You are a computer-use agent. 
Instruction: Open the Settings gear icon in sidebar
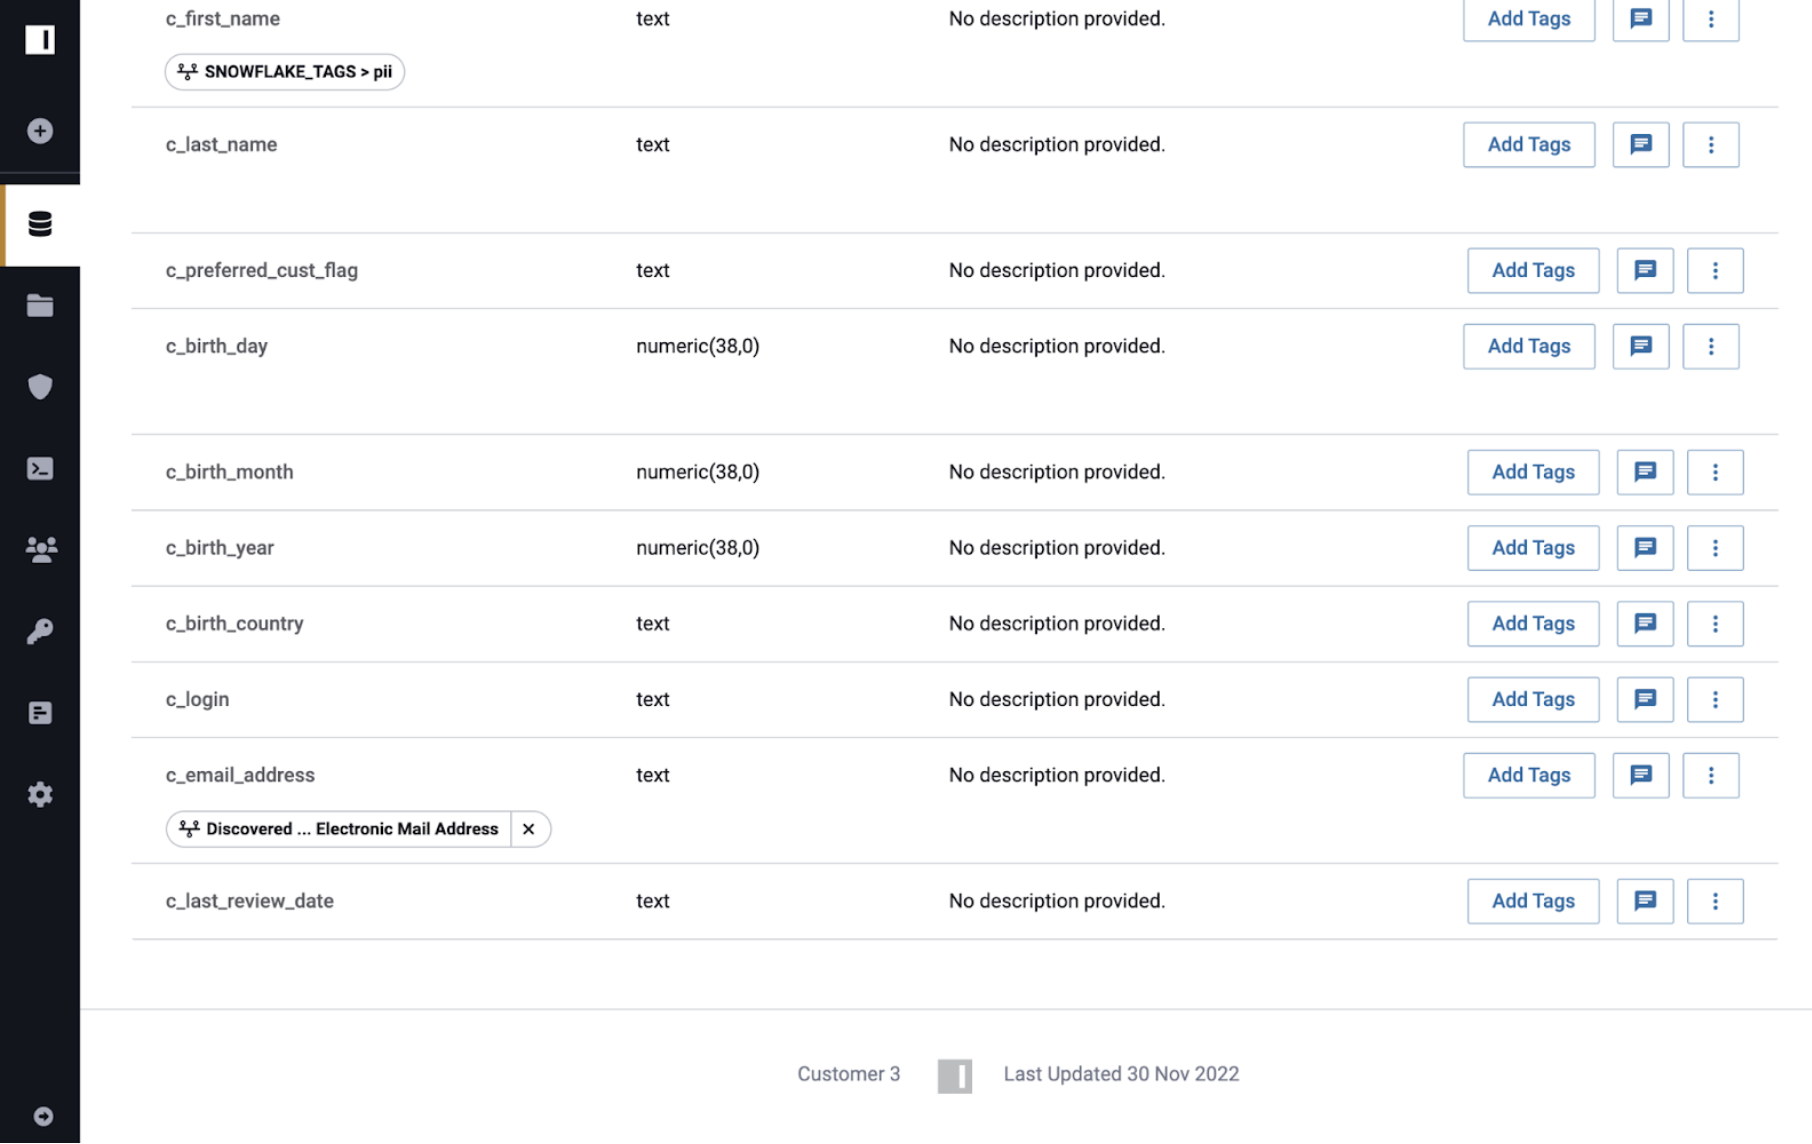[x=40, y=795]
